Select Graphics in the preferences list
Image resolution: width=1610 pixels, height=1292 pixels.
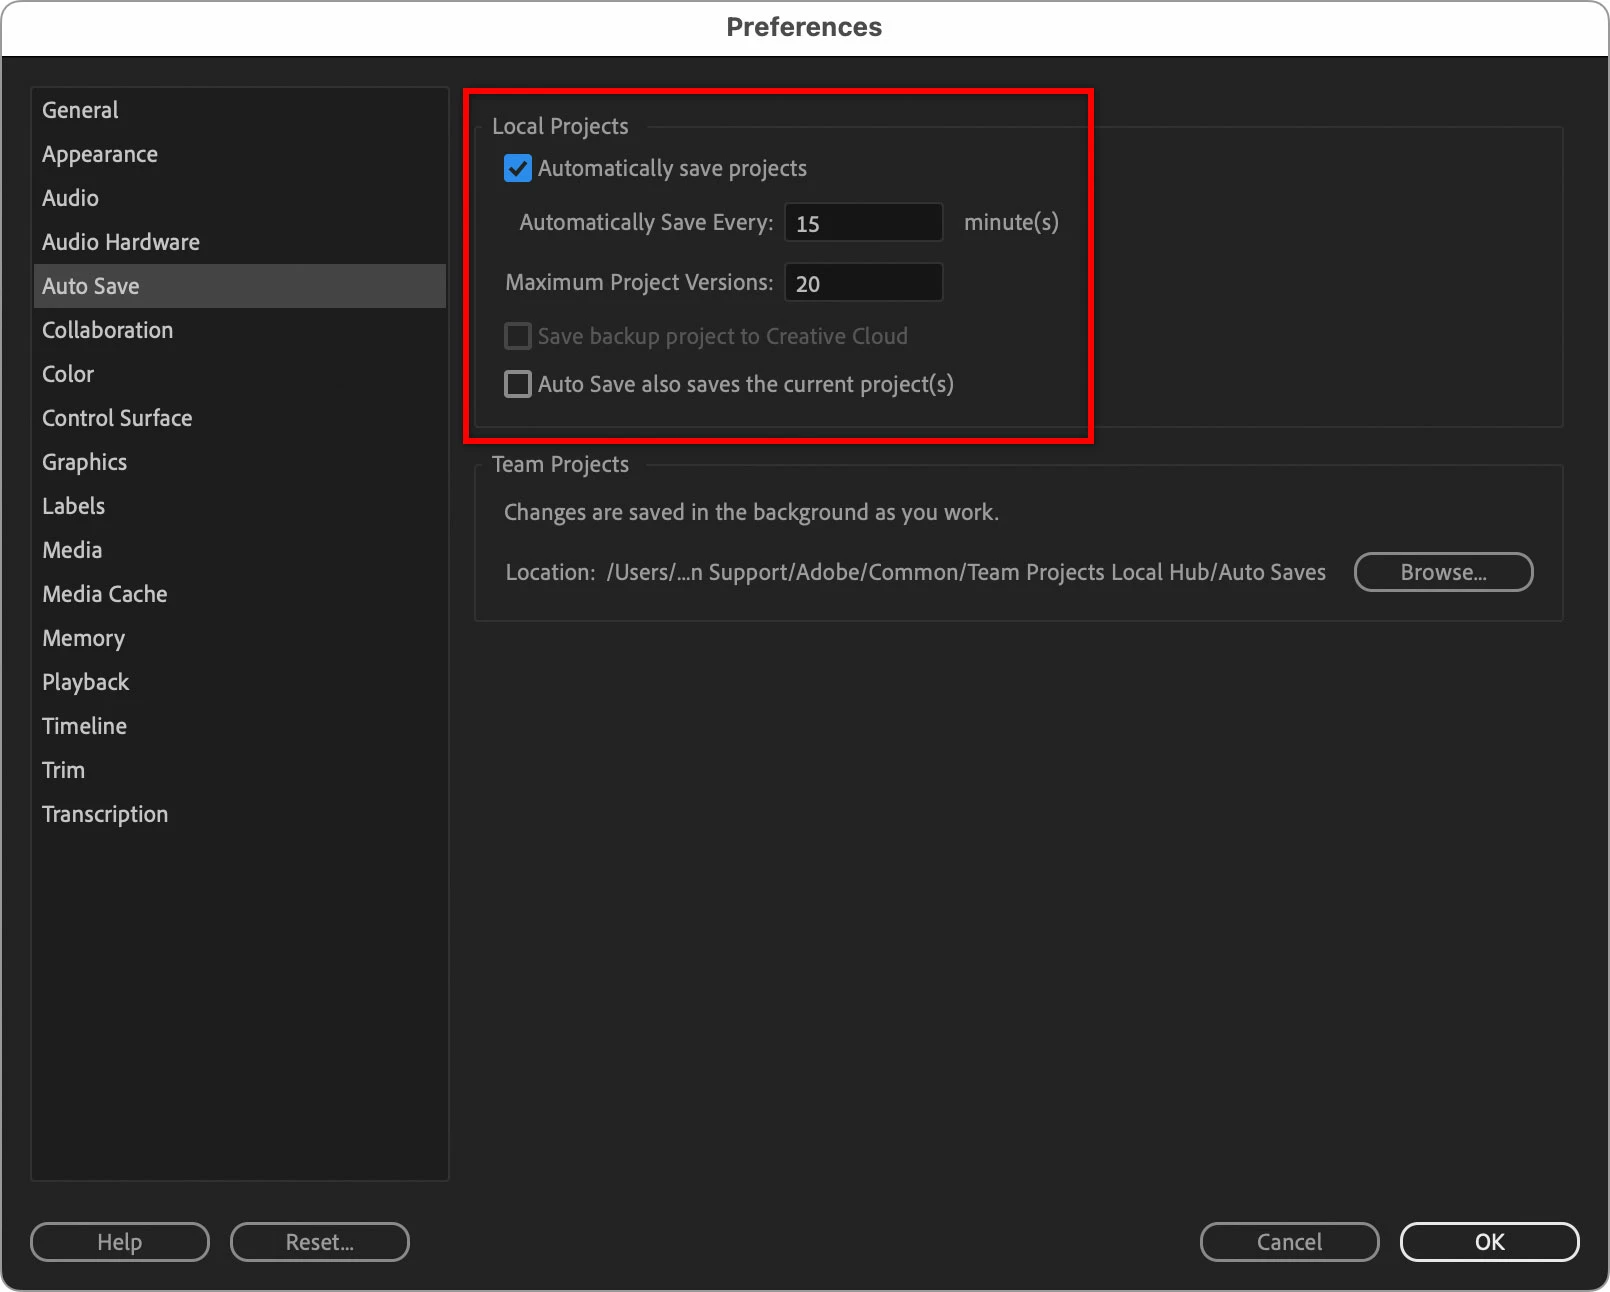(x=240, y=462)
